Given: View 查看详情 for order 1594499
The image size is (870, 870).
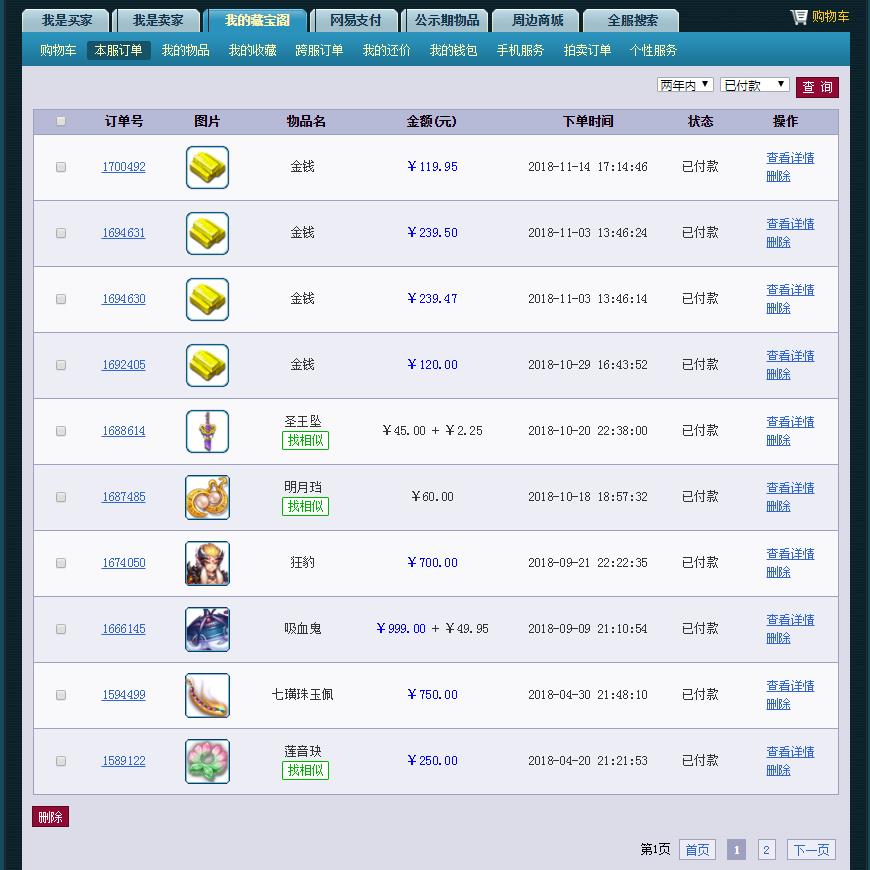Looking at the screenshot, I should (x=790, y=686).
